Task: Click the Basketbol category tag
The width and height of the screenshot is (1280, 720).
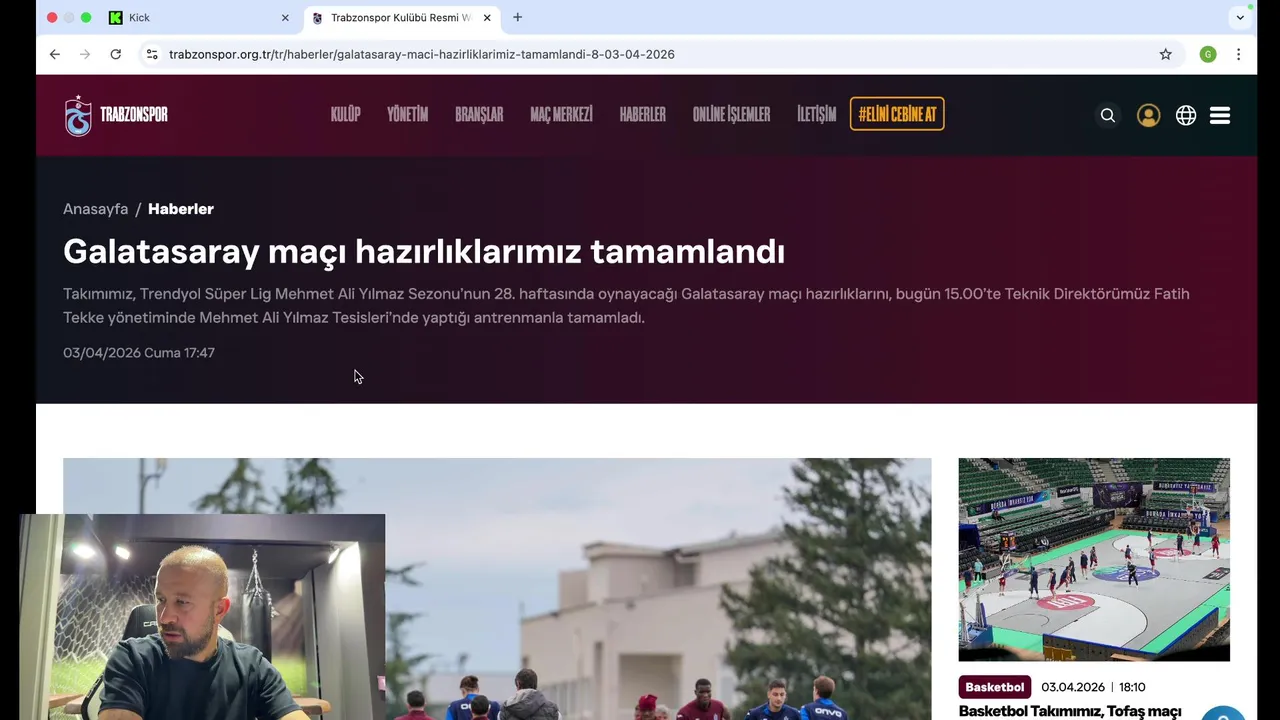Action: point(995,687)
